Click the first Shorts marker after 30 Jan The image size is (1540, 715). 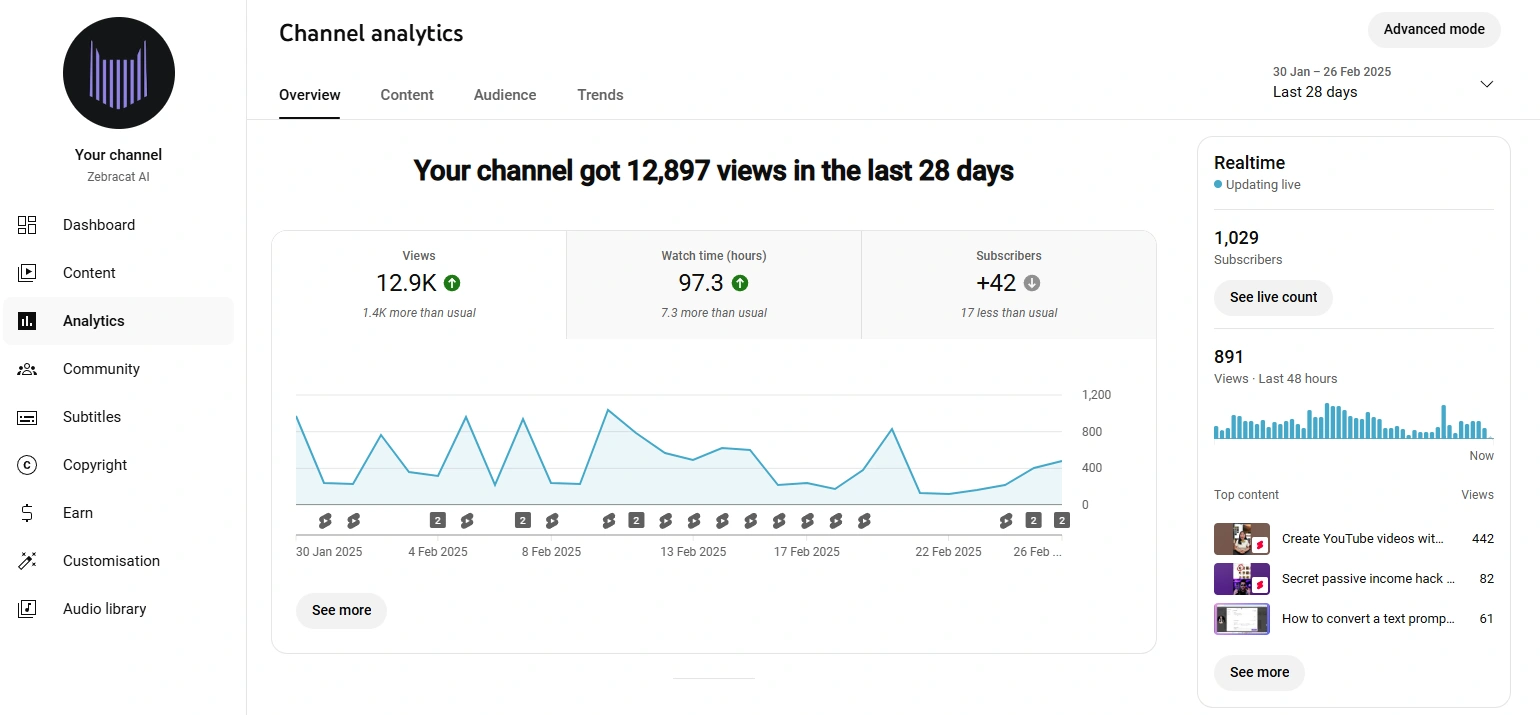pos(325,520)
